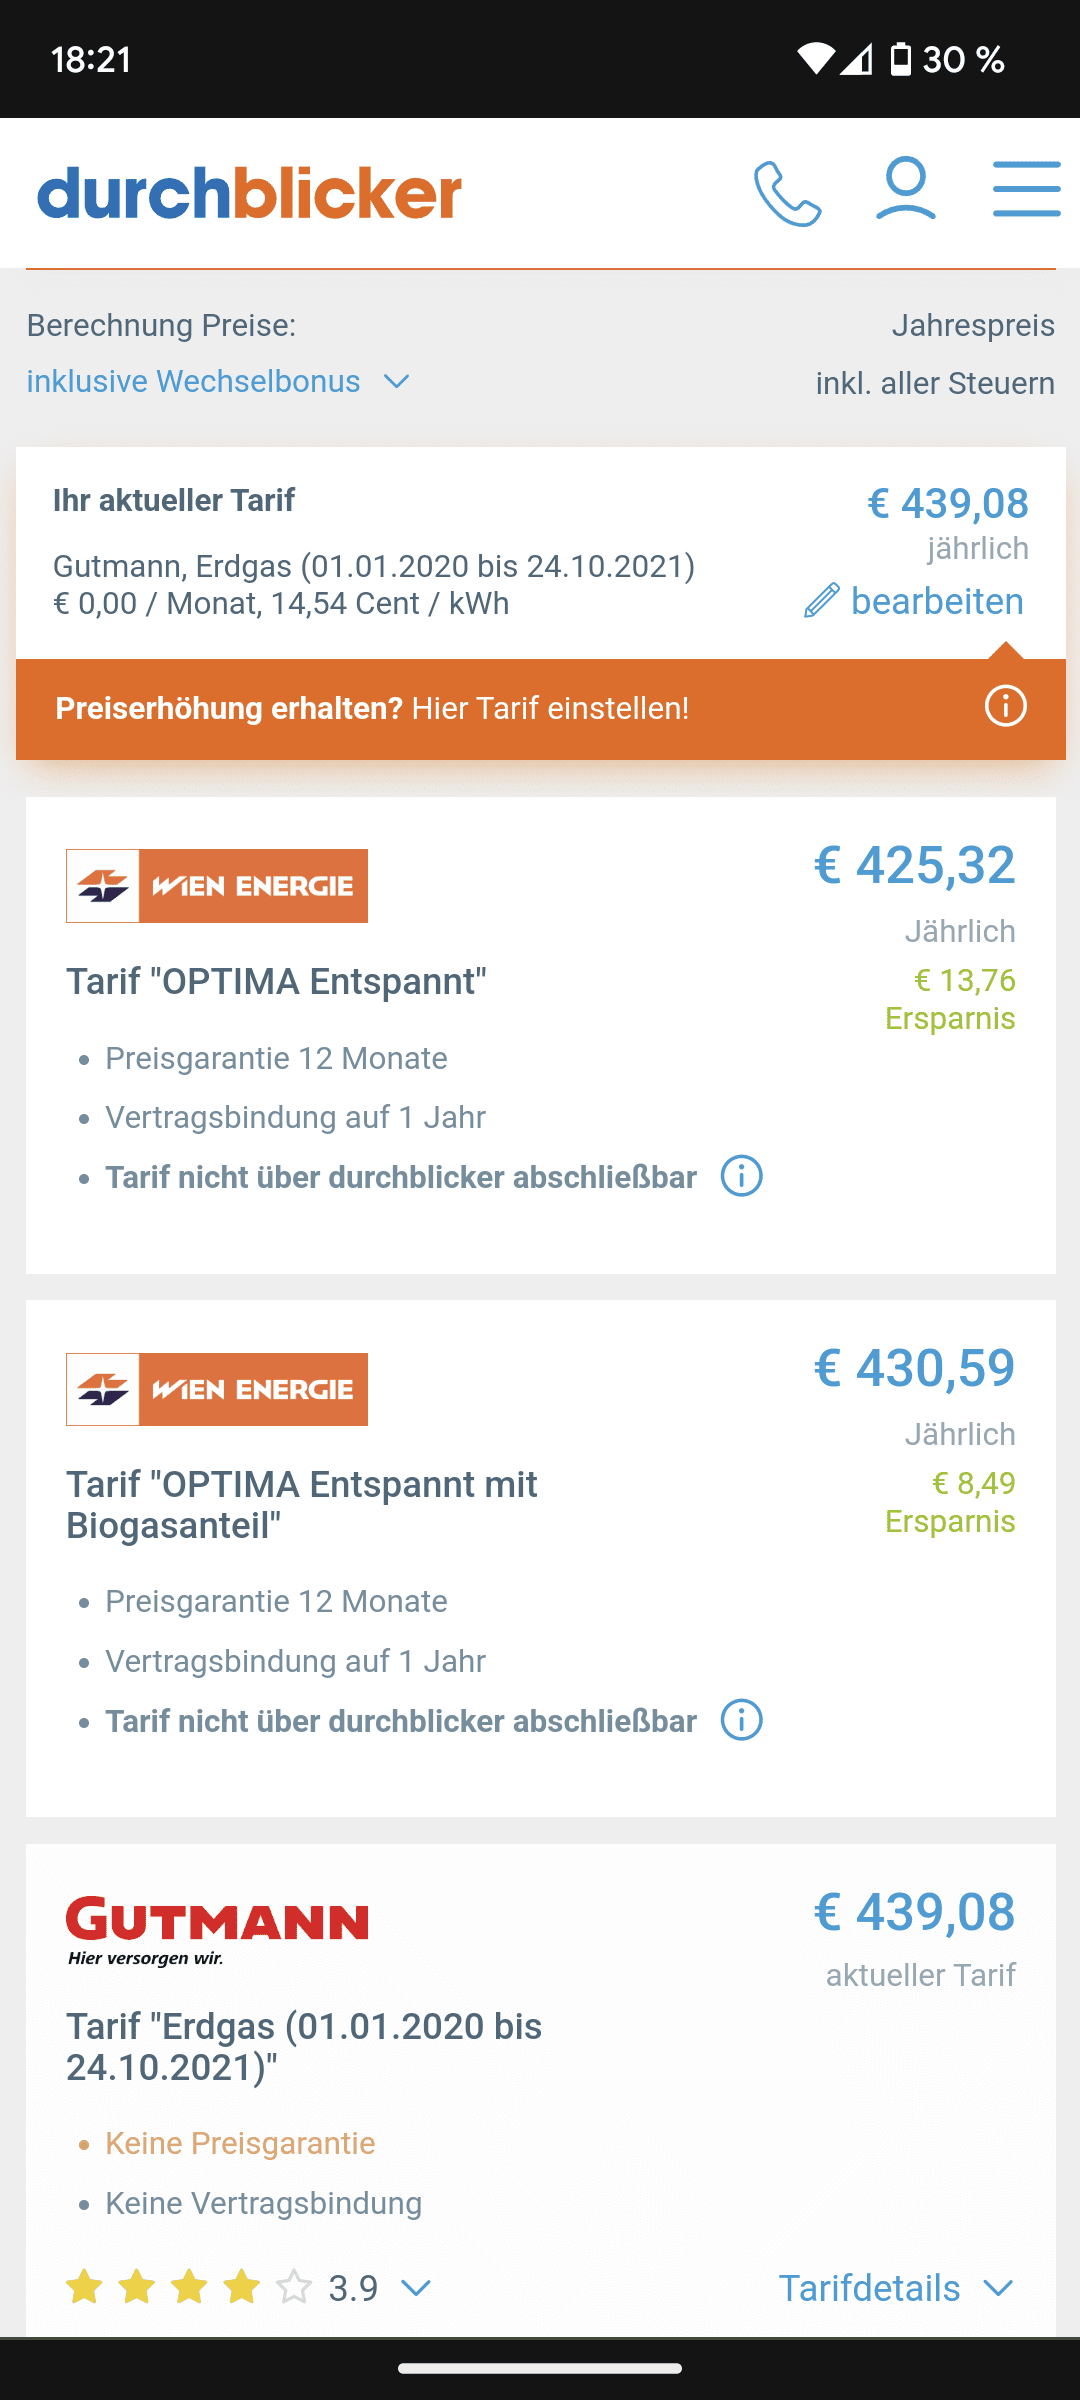Open Tarif "OPTIMA Entspannt" title
The image size is (1080, 2400).
276,981
